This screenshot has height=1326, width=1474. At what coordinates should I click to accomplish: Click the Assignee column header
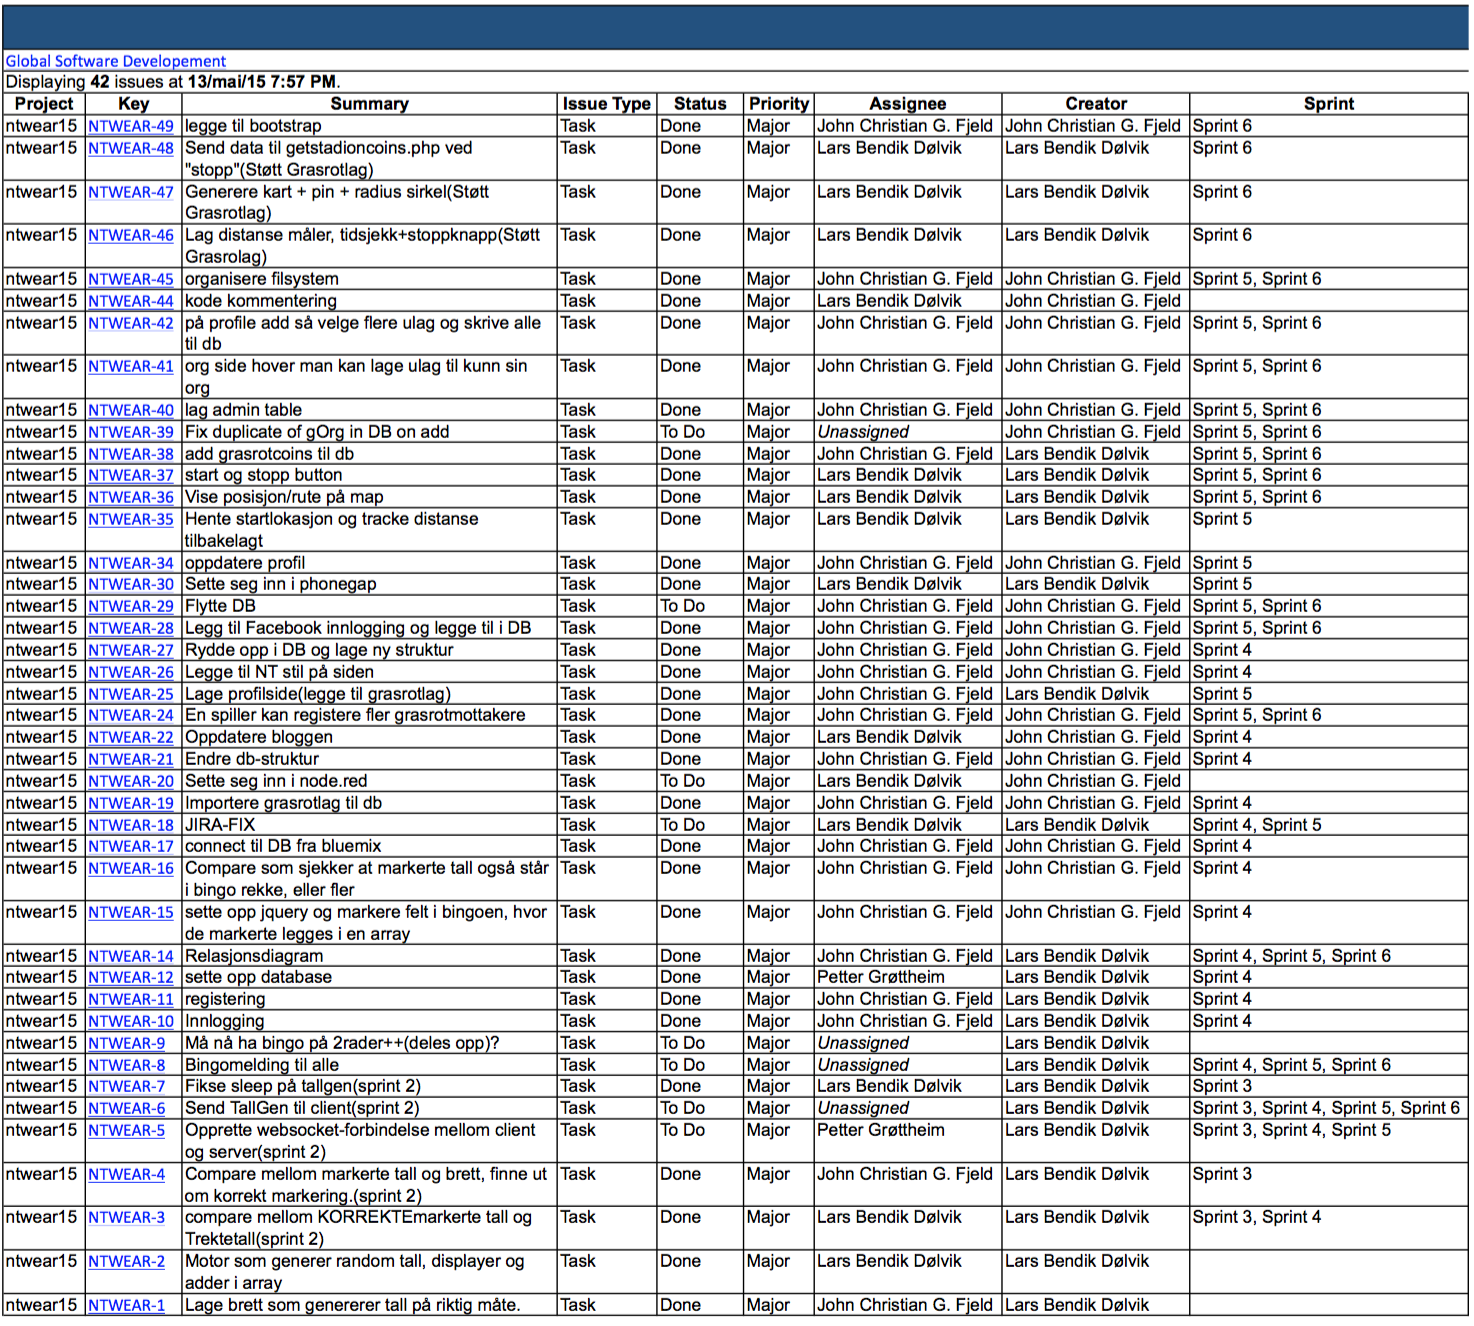(x=908, y=104)
